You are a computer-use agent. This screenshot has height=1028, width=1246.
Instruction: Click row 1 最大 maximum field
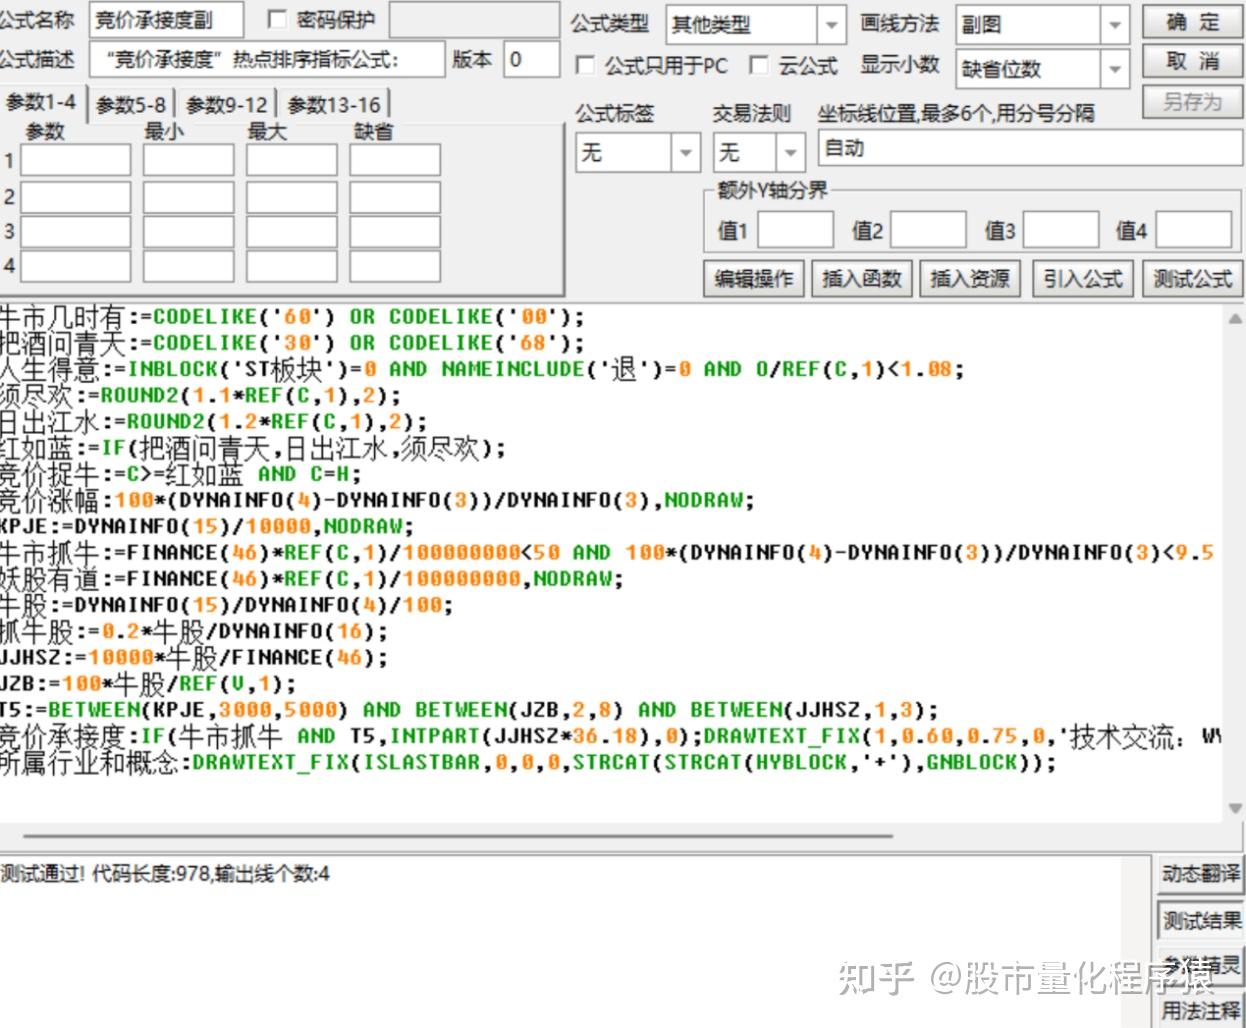292,160
